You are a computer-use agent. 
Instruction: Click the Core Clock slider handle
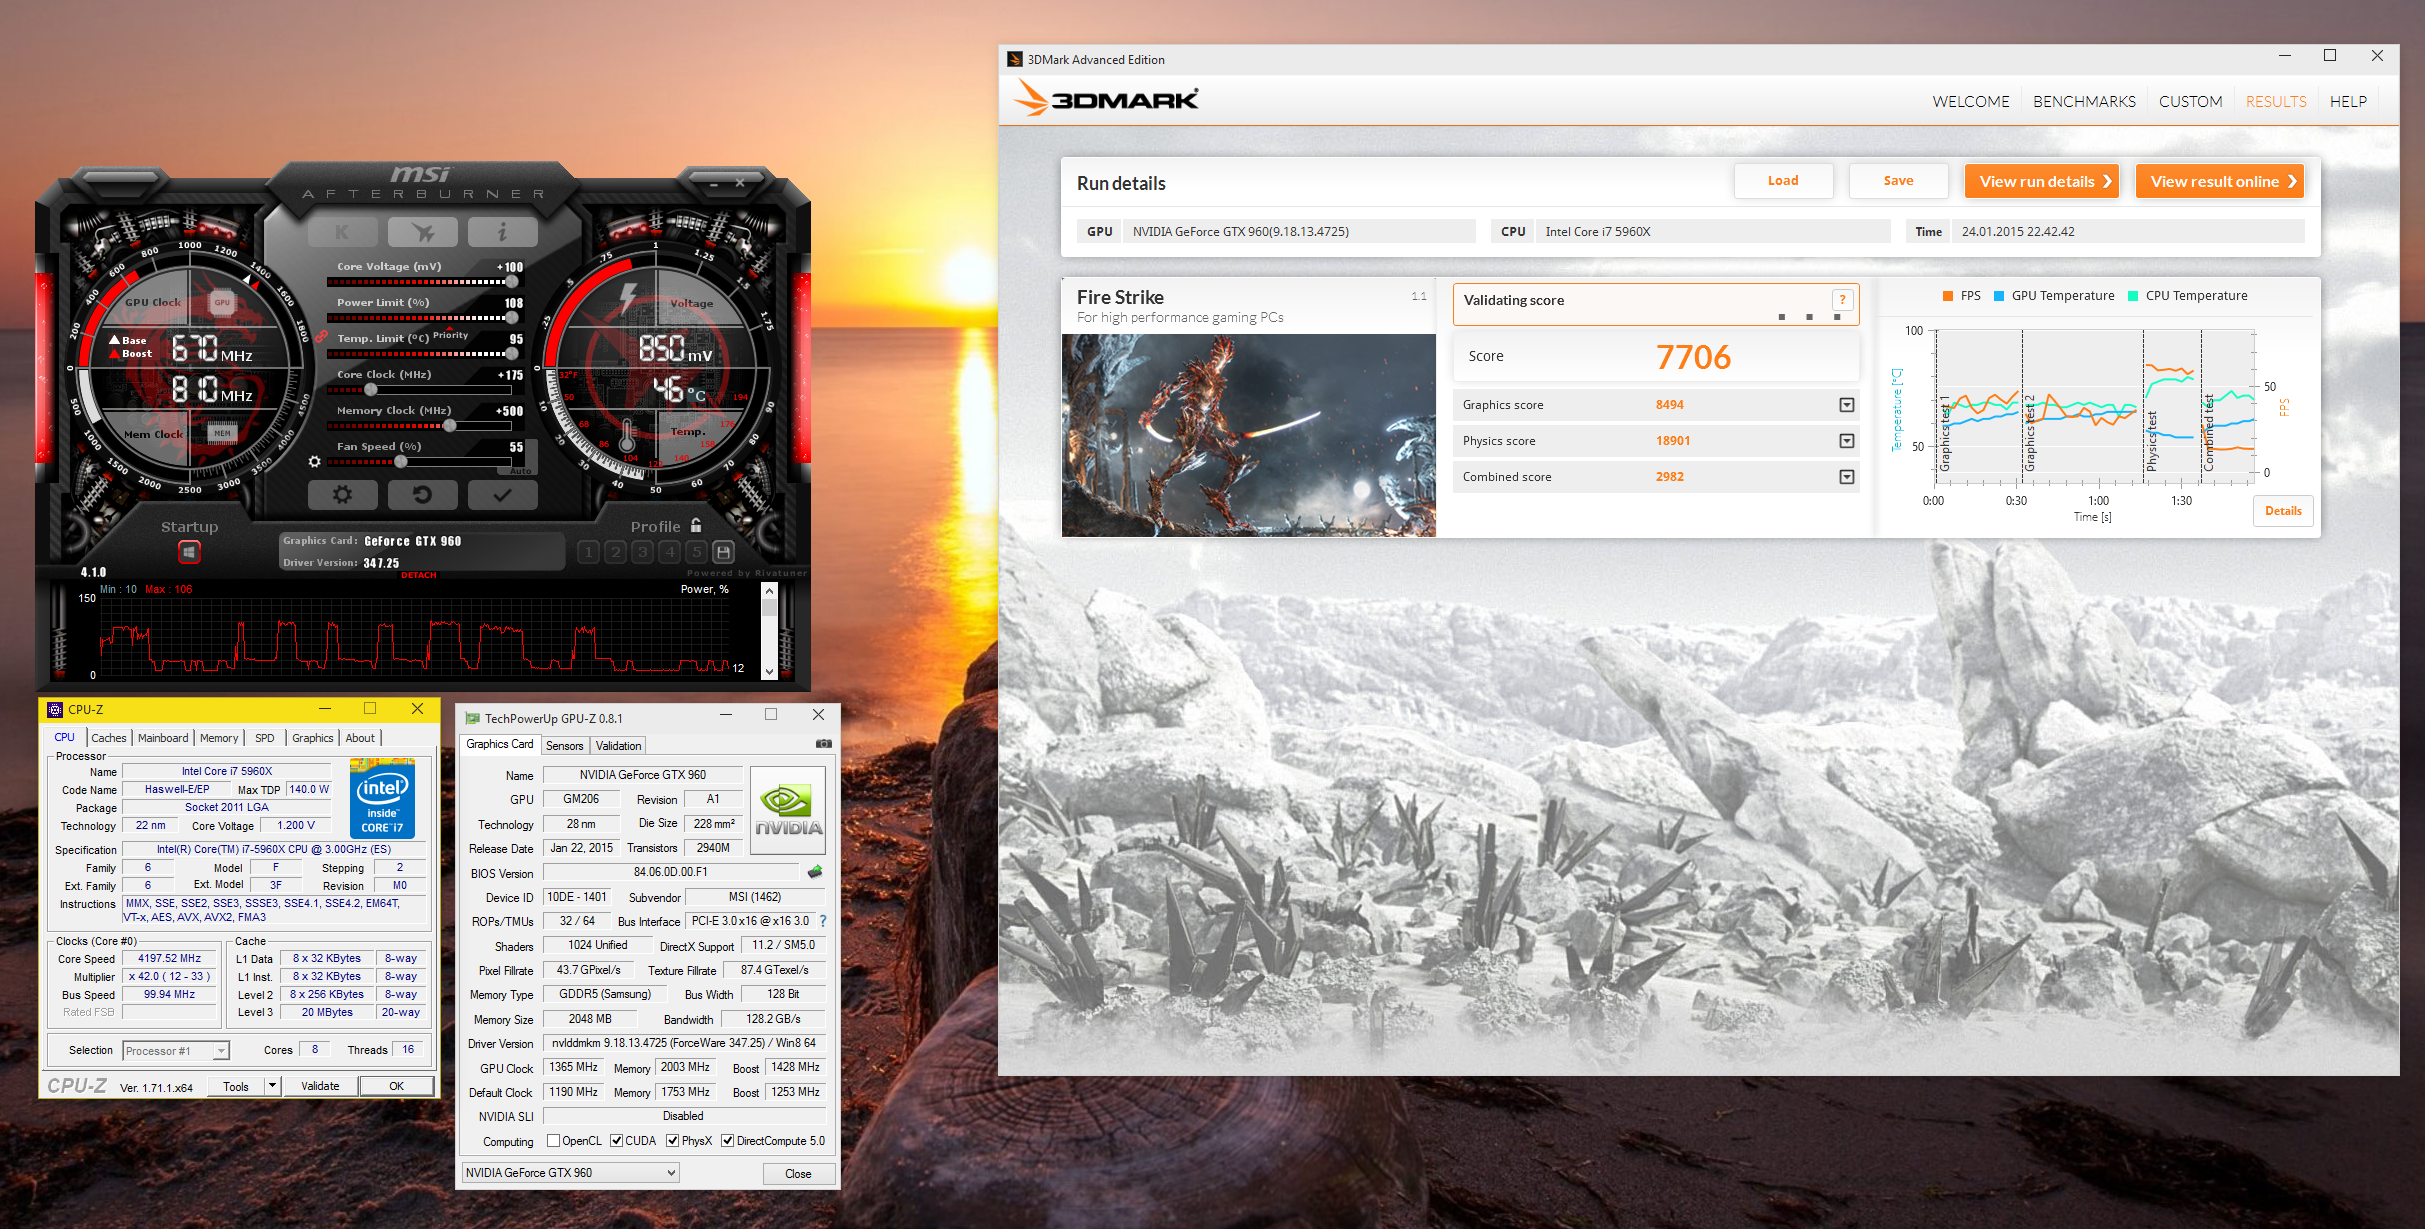[371, 390]
